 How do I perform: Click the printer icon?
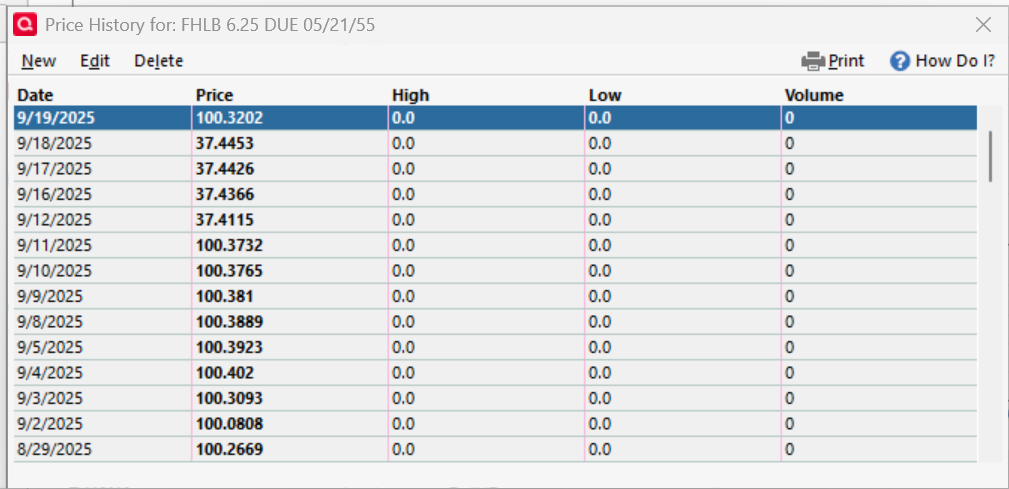pos(813,61)
